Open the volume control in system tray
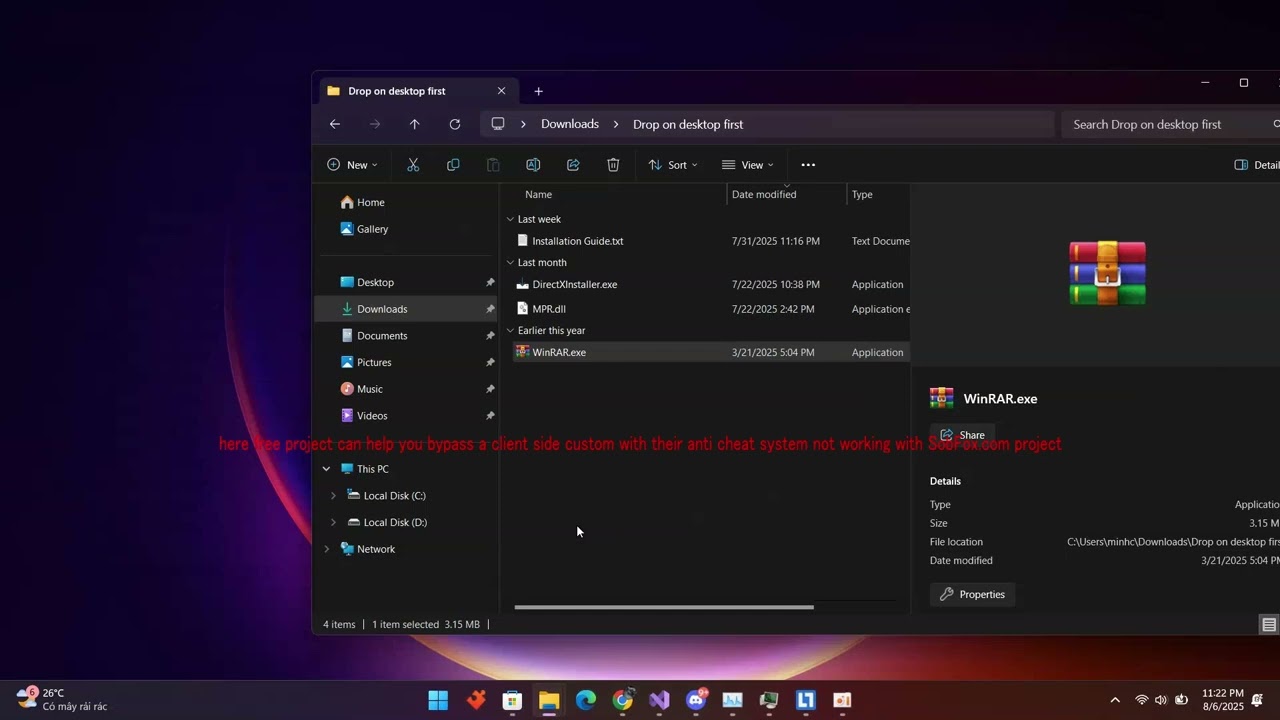The width and height of the screenshot is (1280, 720). click(1160, 700)
